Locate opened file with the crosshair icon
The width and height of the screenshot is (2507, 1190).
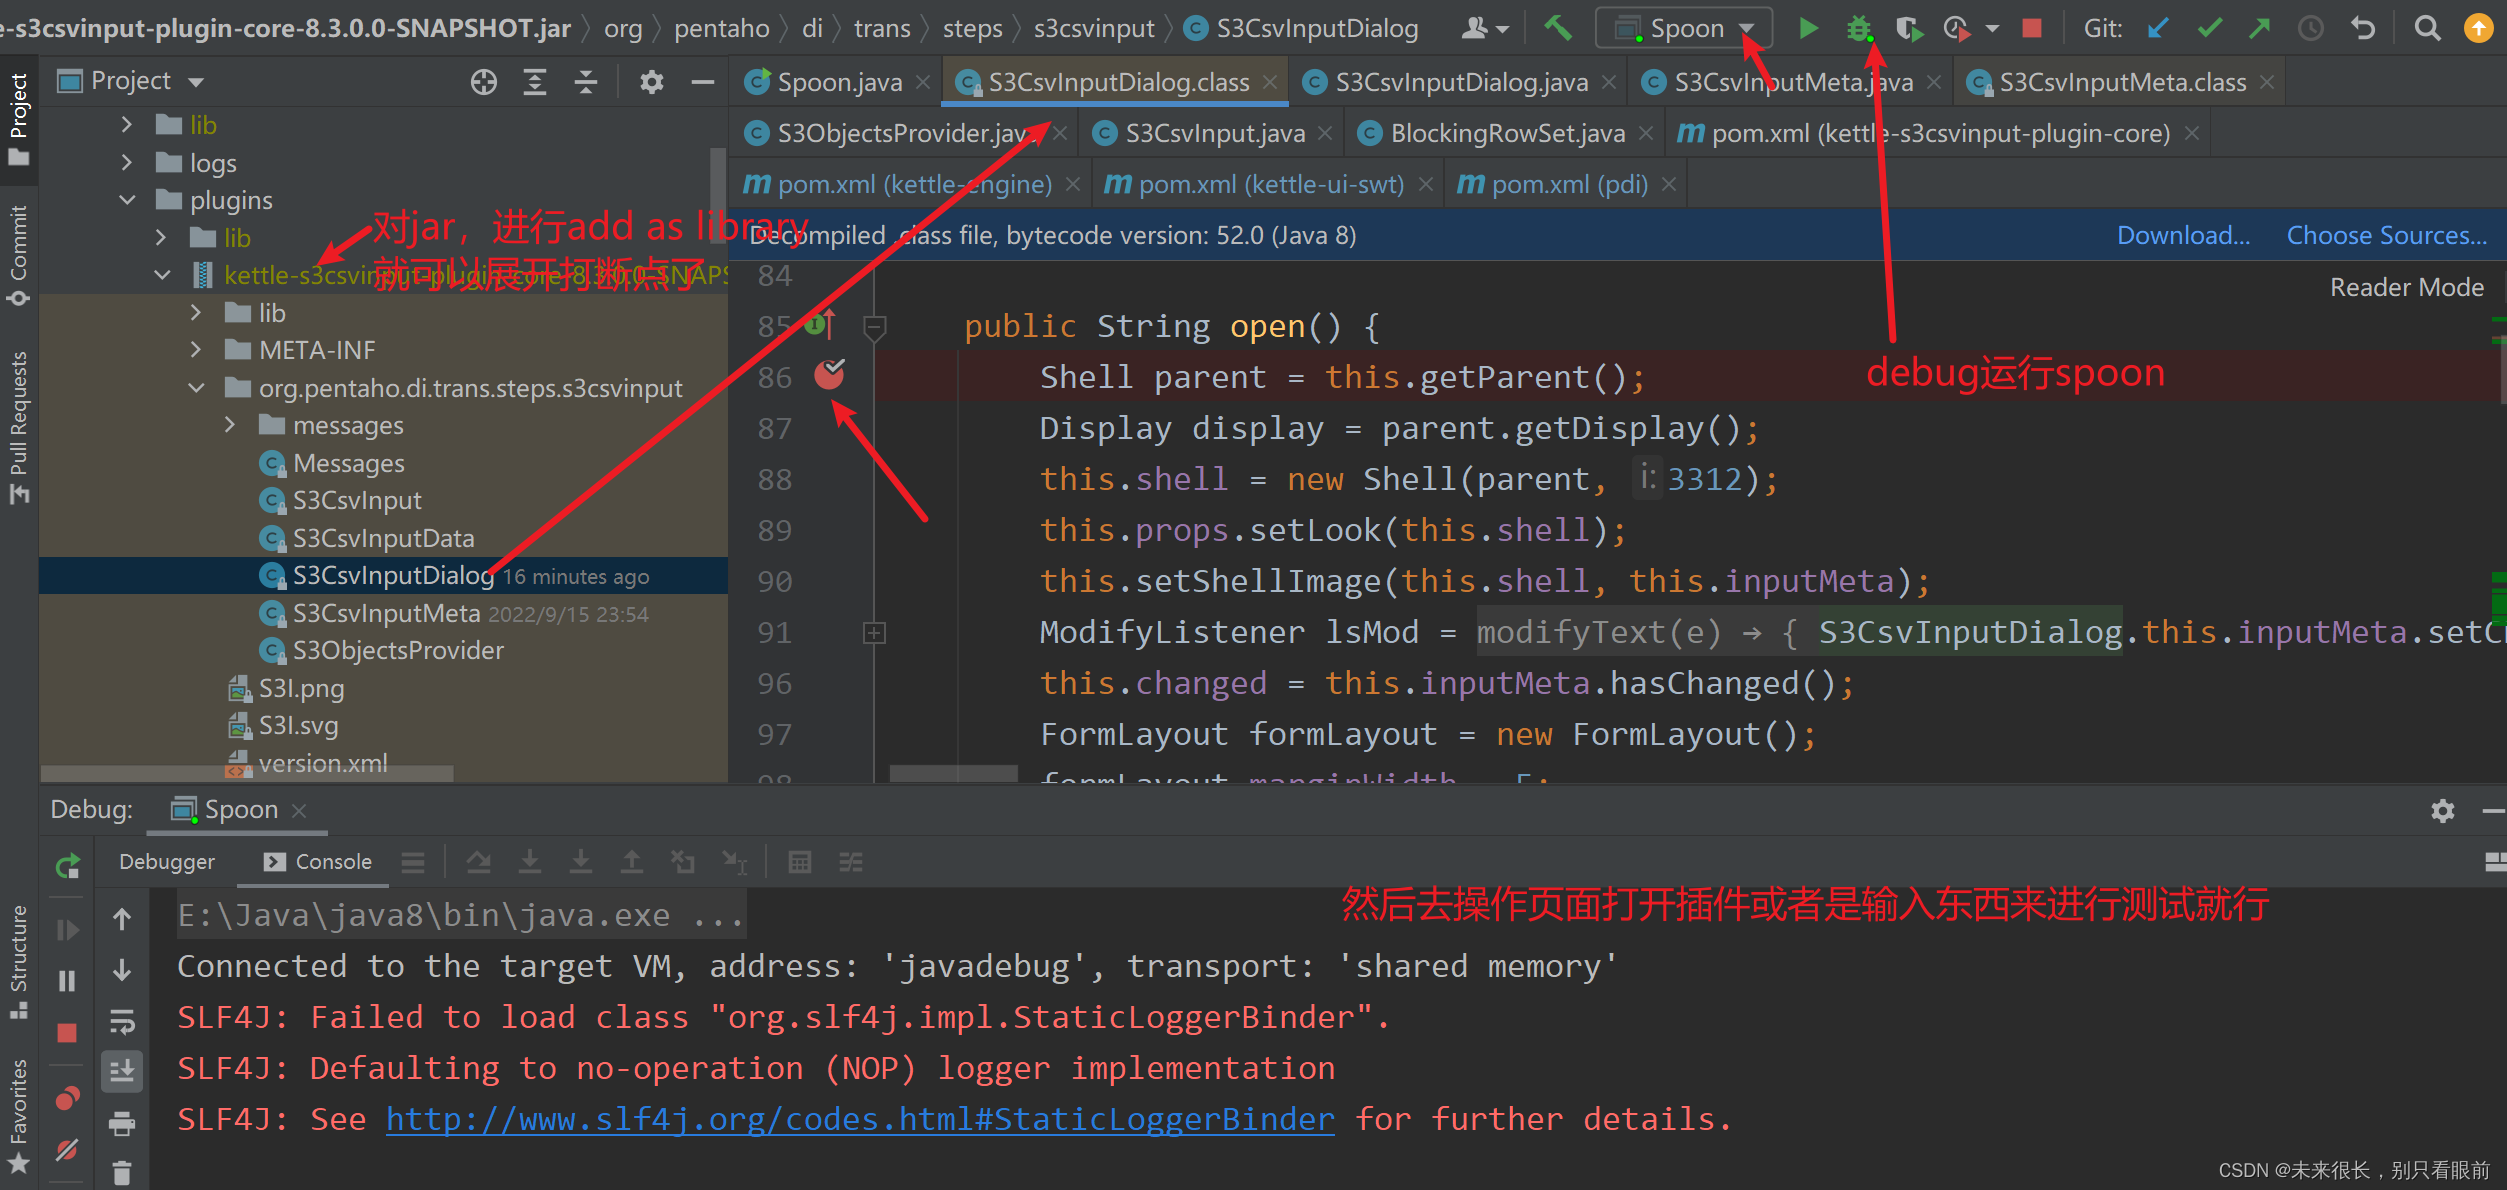click(x=484, y=81)
